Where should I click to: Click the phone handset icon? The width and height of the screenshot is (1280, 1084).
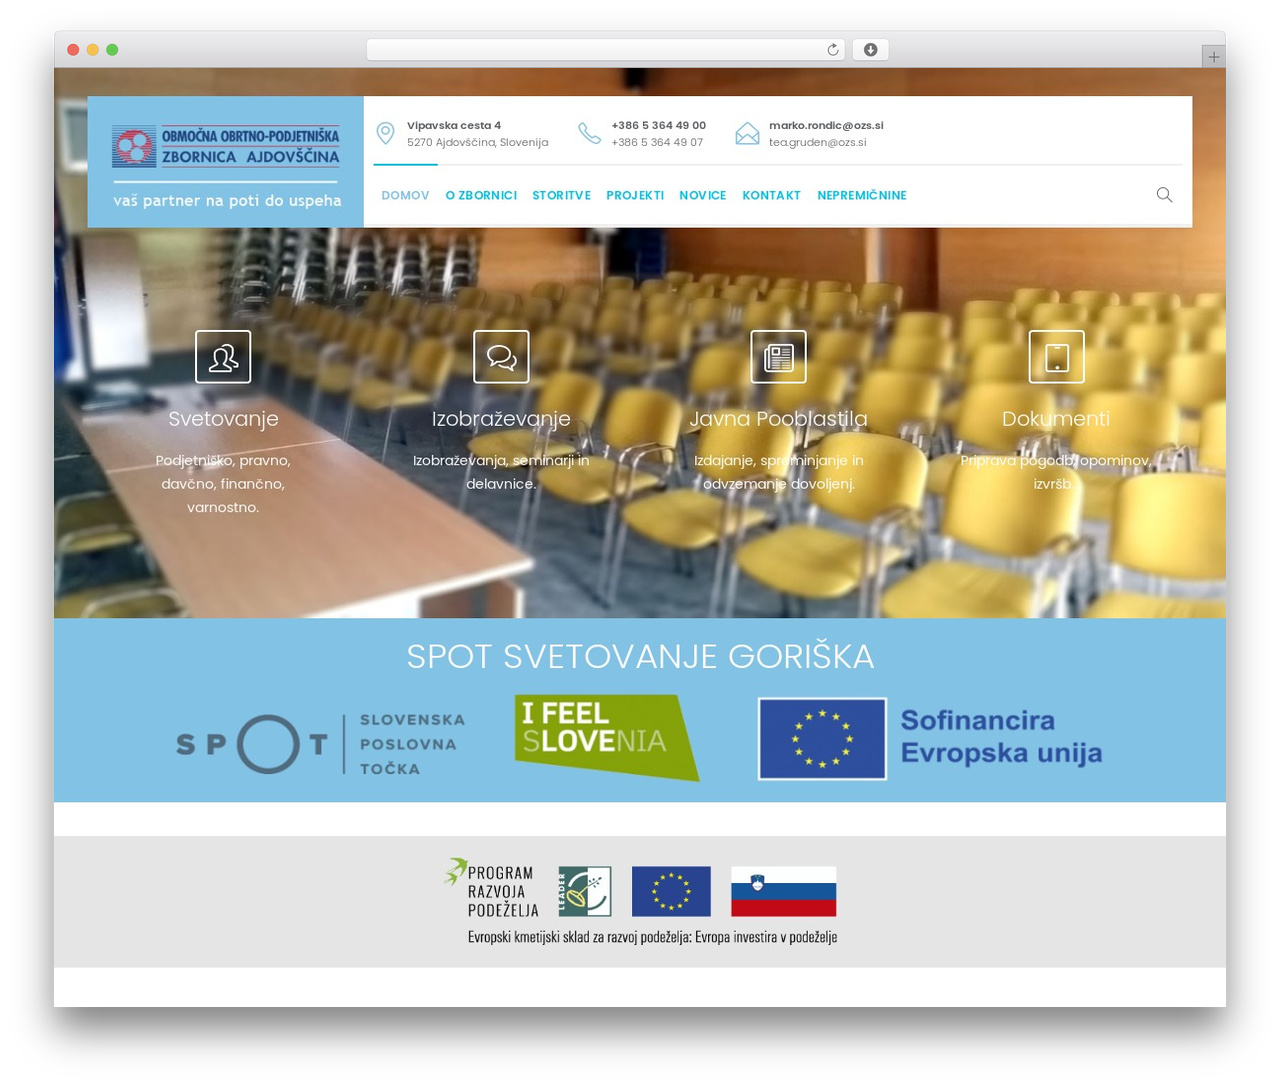pyautogui.click(x=590, y=133)
